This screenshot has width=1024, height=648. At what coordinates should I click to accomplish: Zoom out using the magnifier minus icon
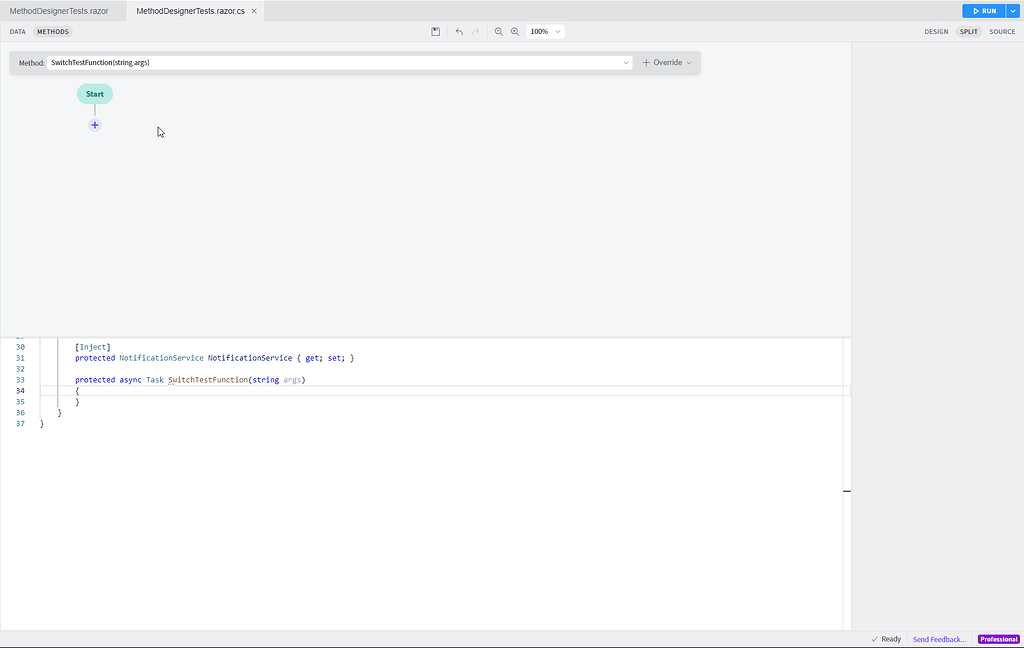coord(499,31)
